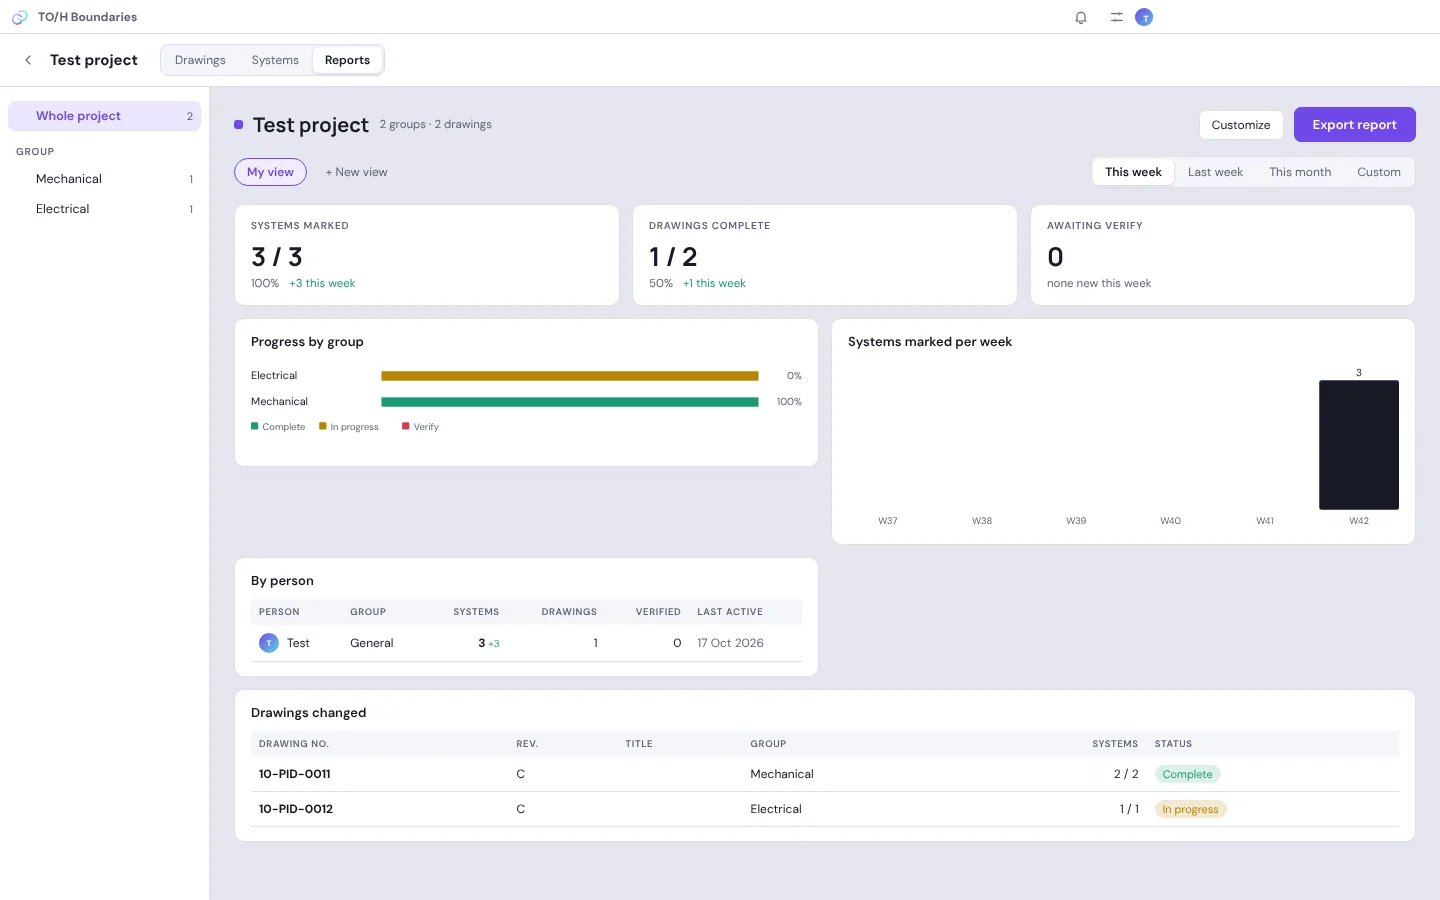Click the purple dot beside Test project
1440x900 pixels.
(239, 125)
